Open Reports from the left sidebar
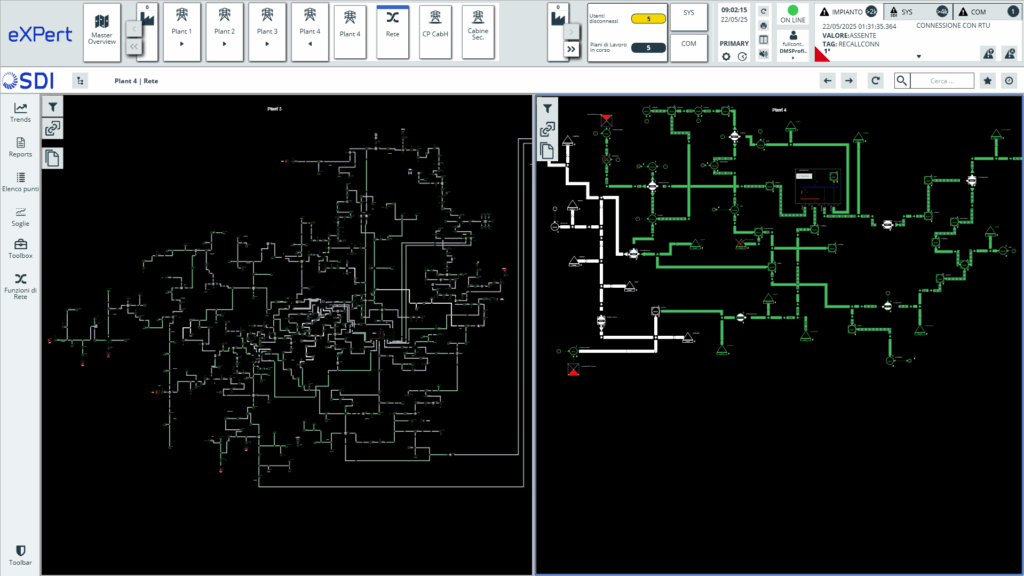 [x=20, y=147]
